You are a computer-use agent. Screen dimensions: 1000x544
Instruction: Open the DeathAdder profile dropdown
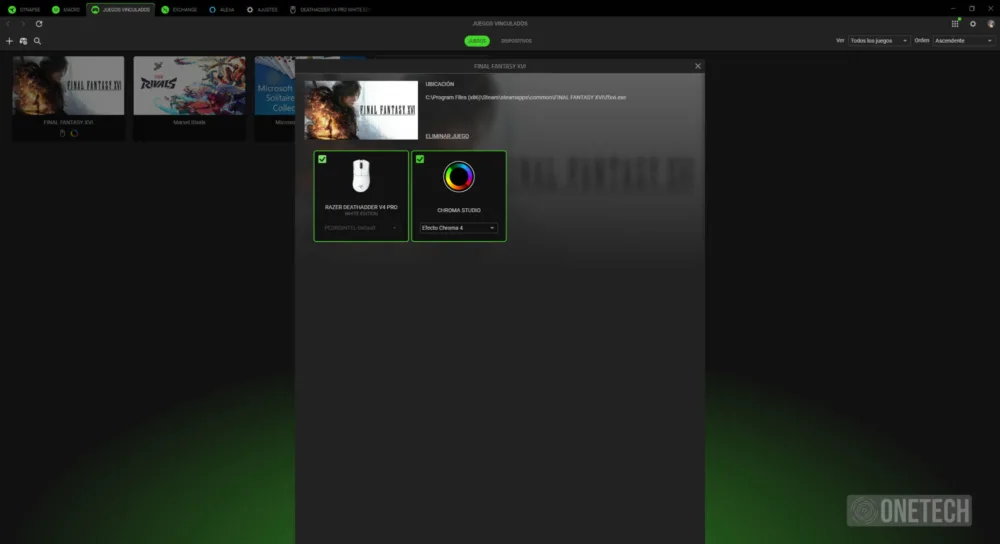click(x=361, y=228)
